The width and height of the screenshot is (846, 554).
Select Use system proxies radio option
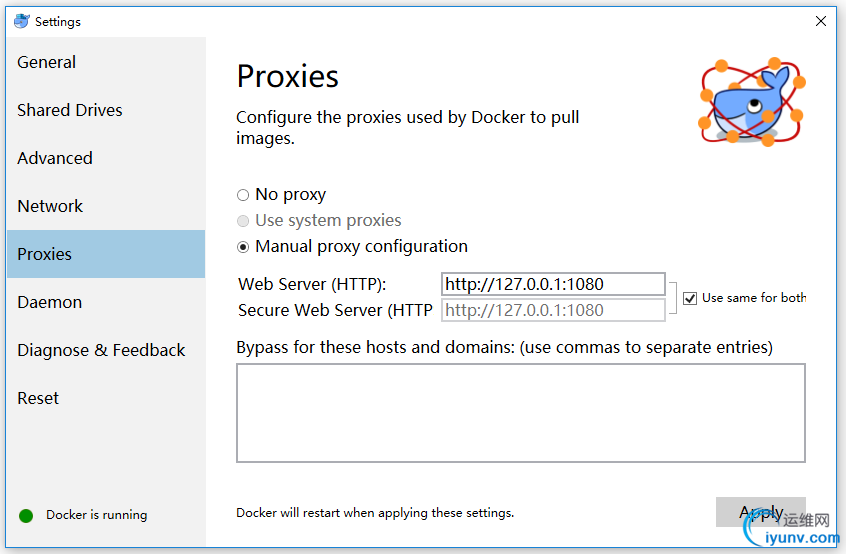pos(243,221)
